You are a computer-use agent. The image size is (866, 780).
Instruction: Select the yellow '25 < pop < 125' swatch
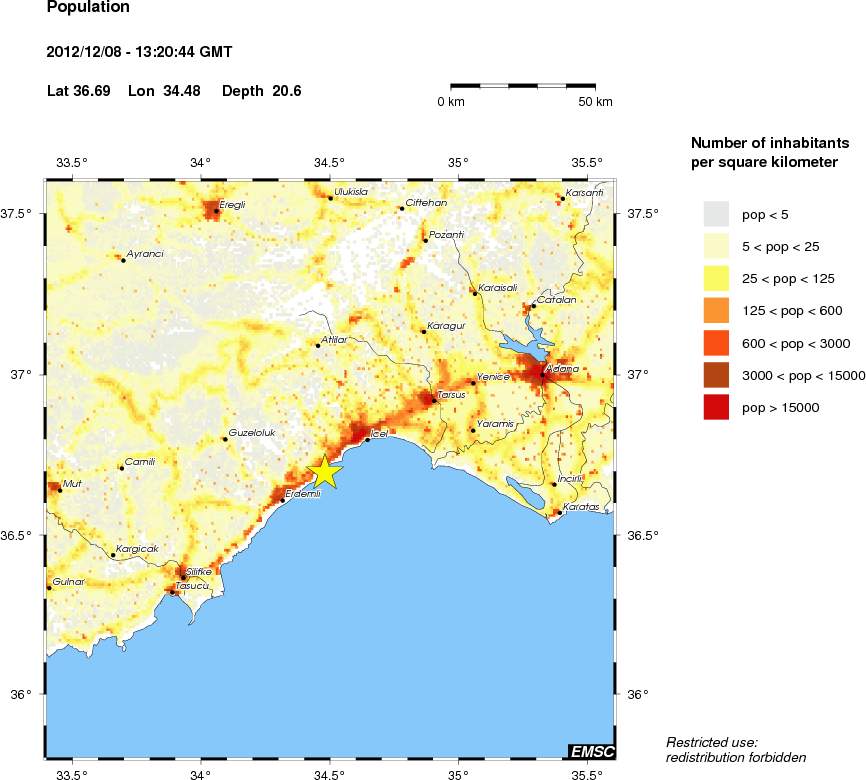716,278
